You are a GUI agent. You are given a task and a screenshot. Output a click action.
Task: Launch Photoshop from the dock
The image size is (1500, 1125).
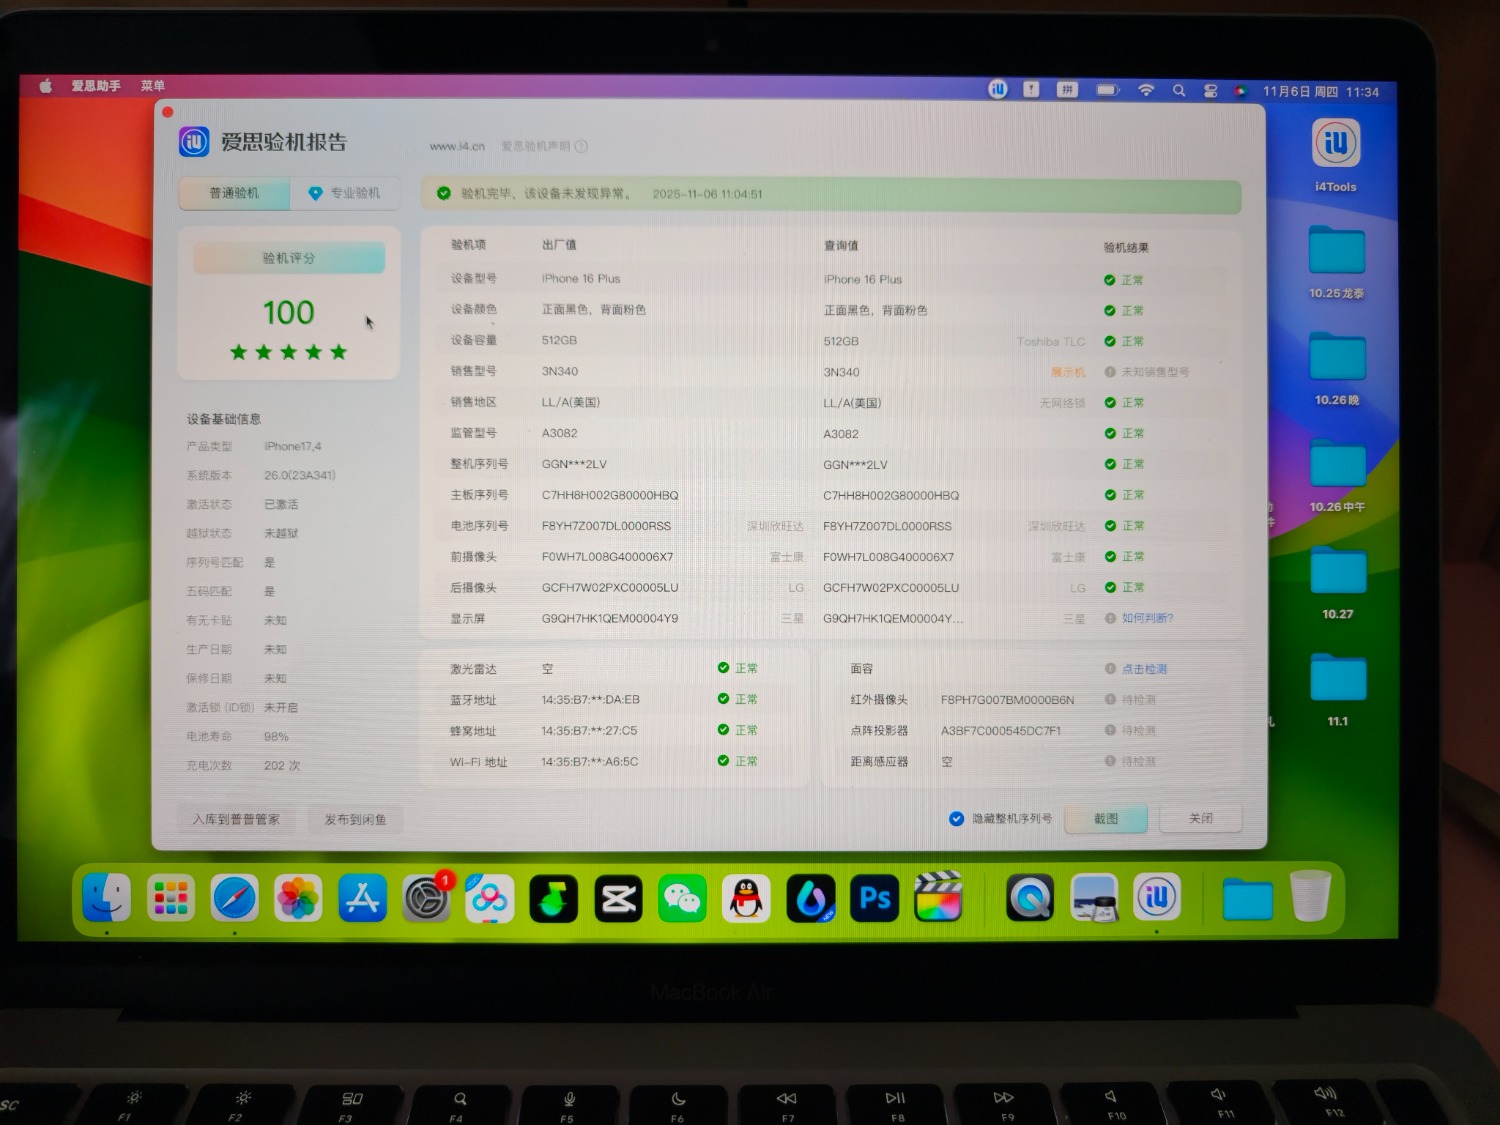875,899
